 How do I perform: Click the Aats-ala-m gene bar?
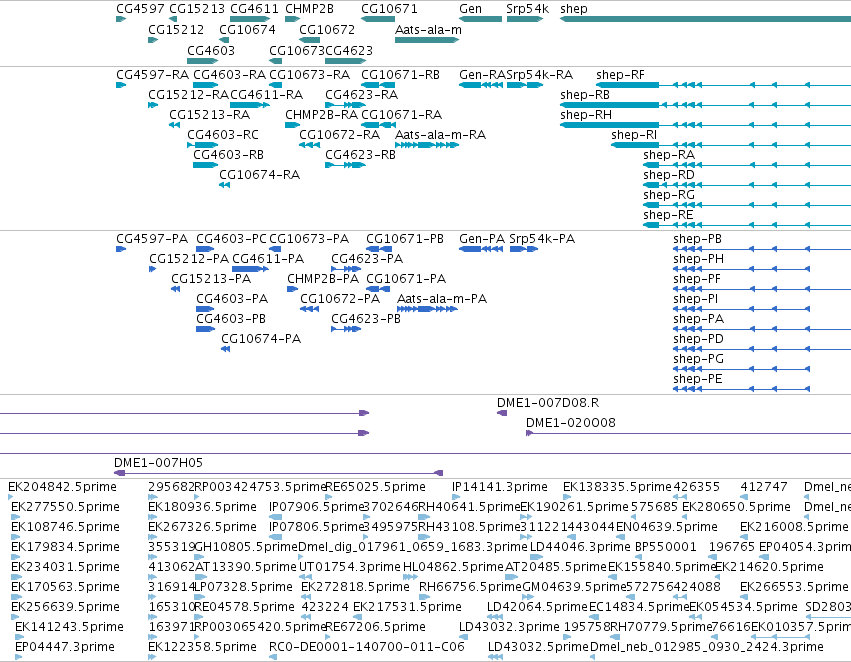pyautogui.click(x=427, y=40)
